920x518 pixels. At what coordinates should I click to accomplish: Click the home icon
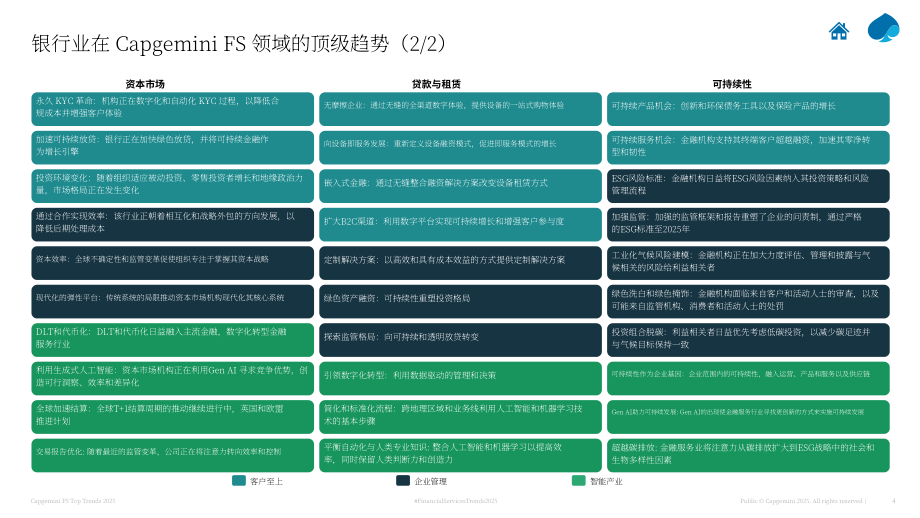tap(838, 31)
